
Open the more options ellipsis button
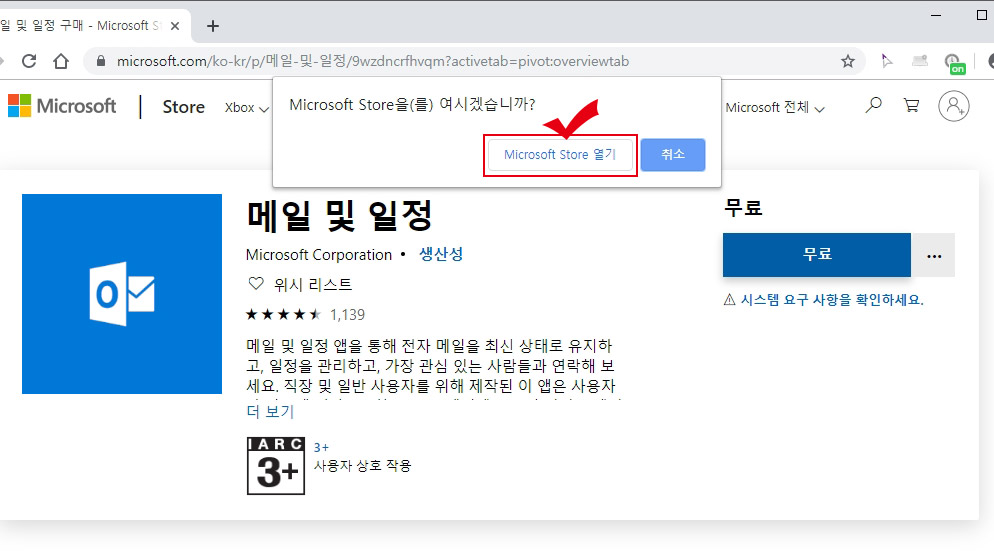click(933, 255)
